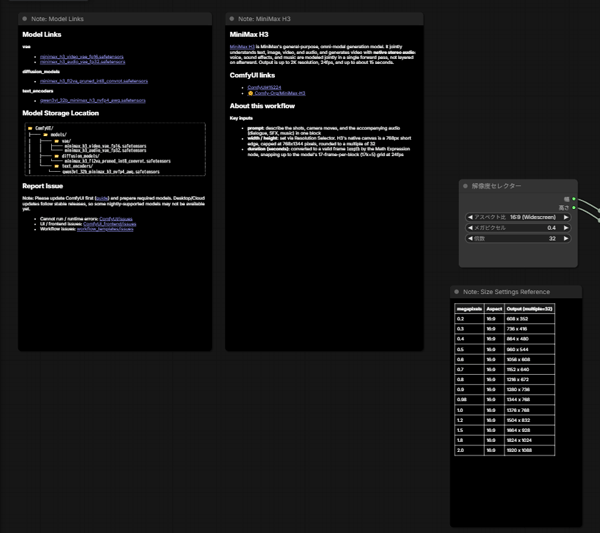Collapse the Note: MiniMax H3 node dot
The height and width of the screenshot is (533, 600).
click(x=232, y=19)
